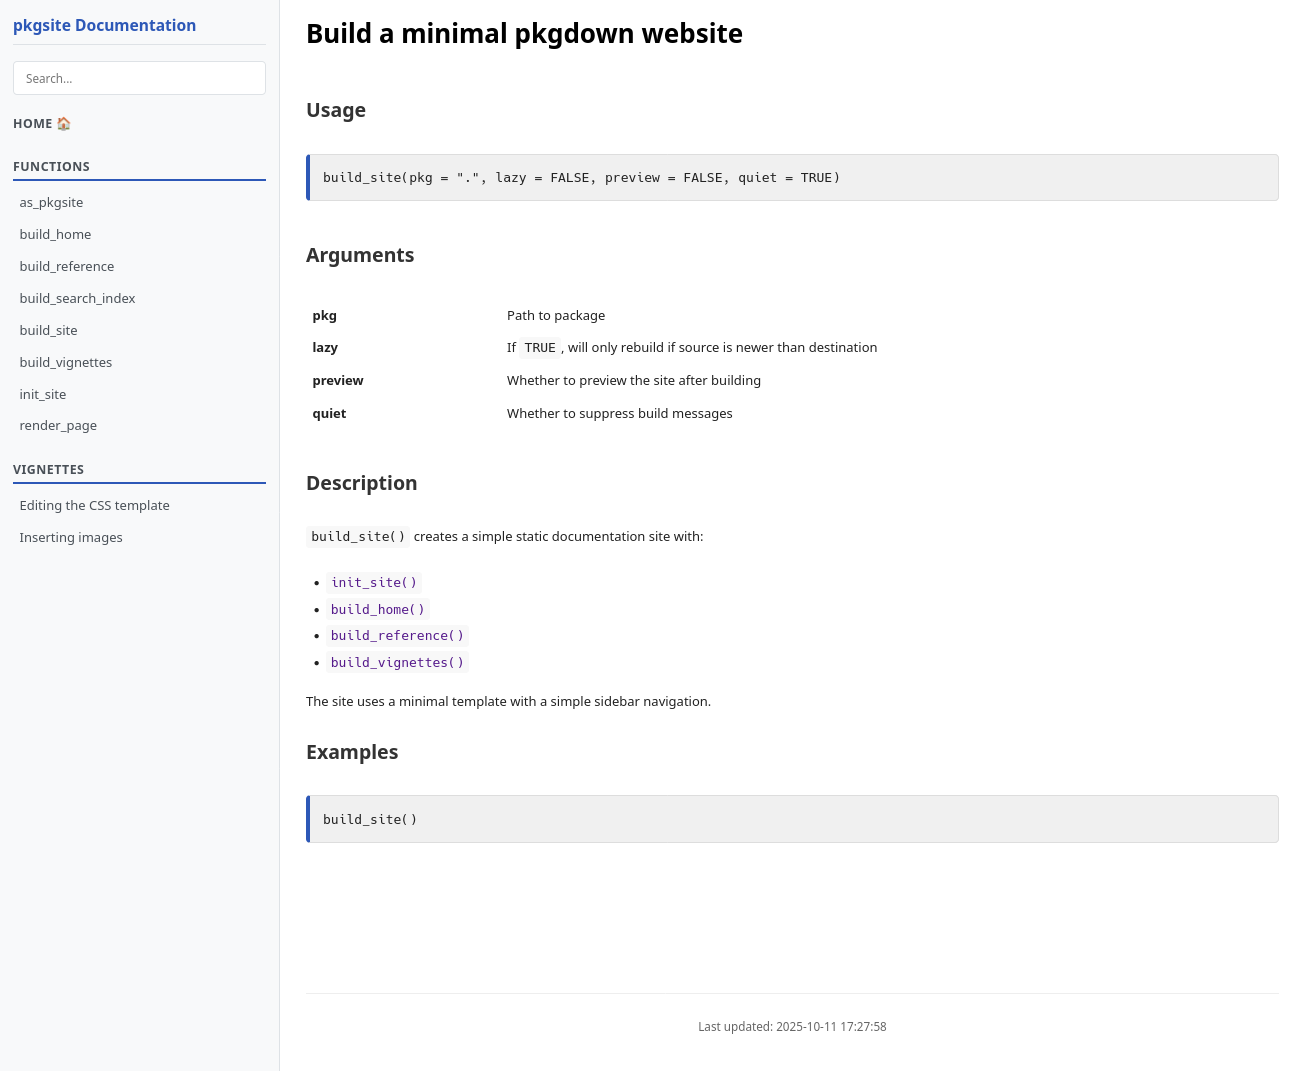Open Editing the CSS template vignette
Viewport: 1305px width, 1071px height.
(x=95, y=505)
